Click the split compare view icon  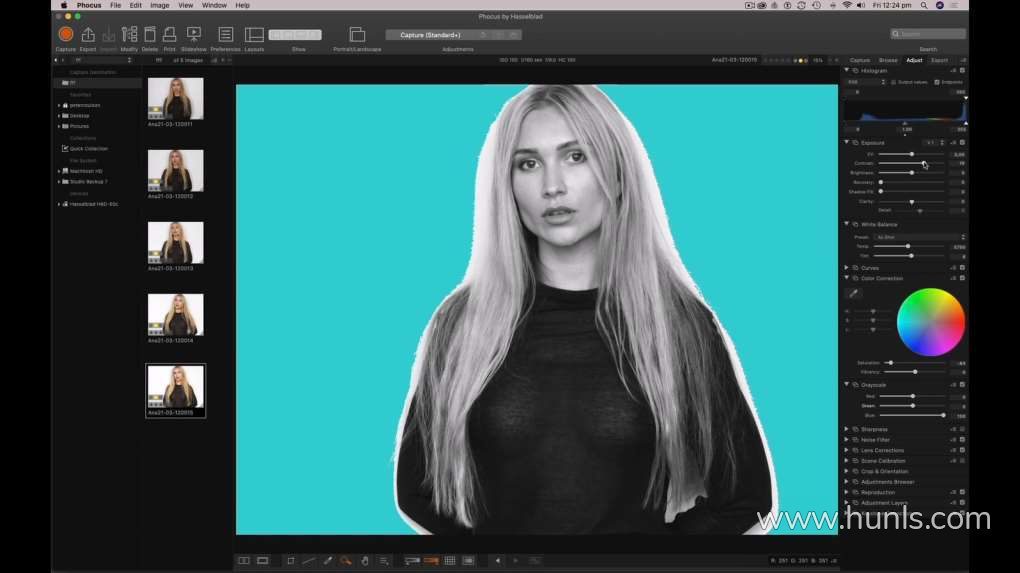pyautogui.click(x=244, y=561)
